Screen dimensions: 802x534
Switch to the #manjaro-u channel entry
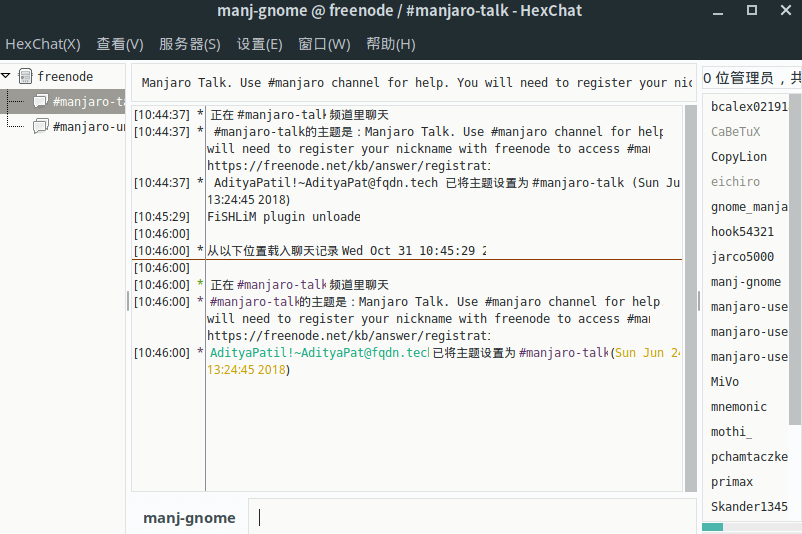click(88, 126)
